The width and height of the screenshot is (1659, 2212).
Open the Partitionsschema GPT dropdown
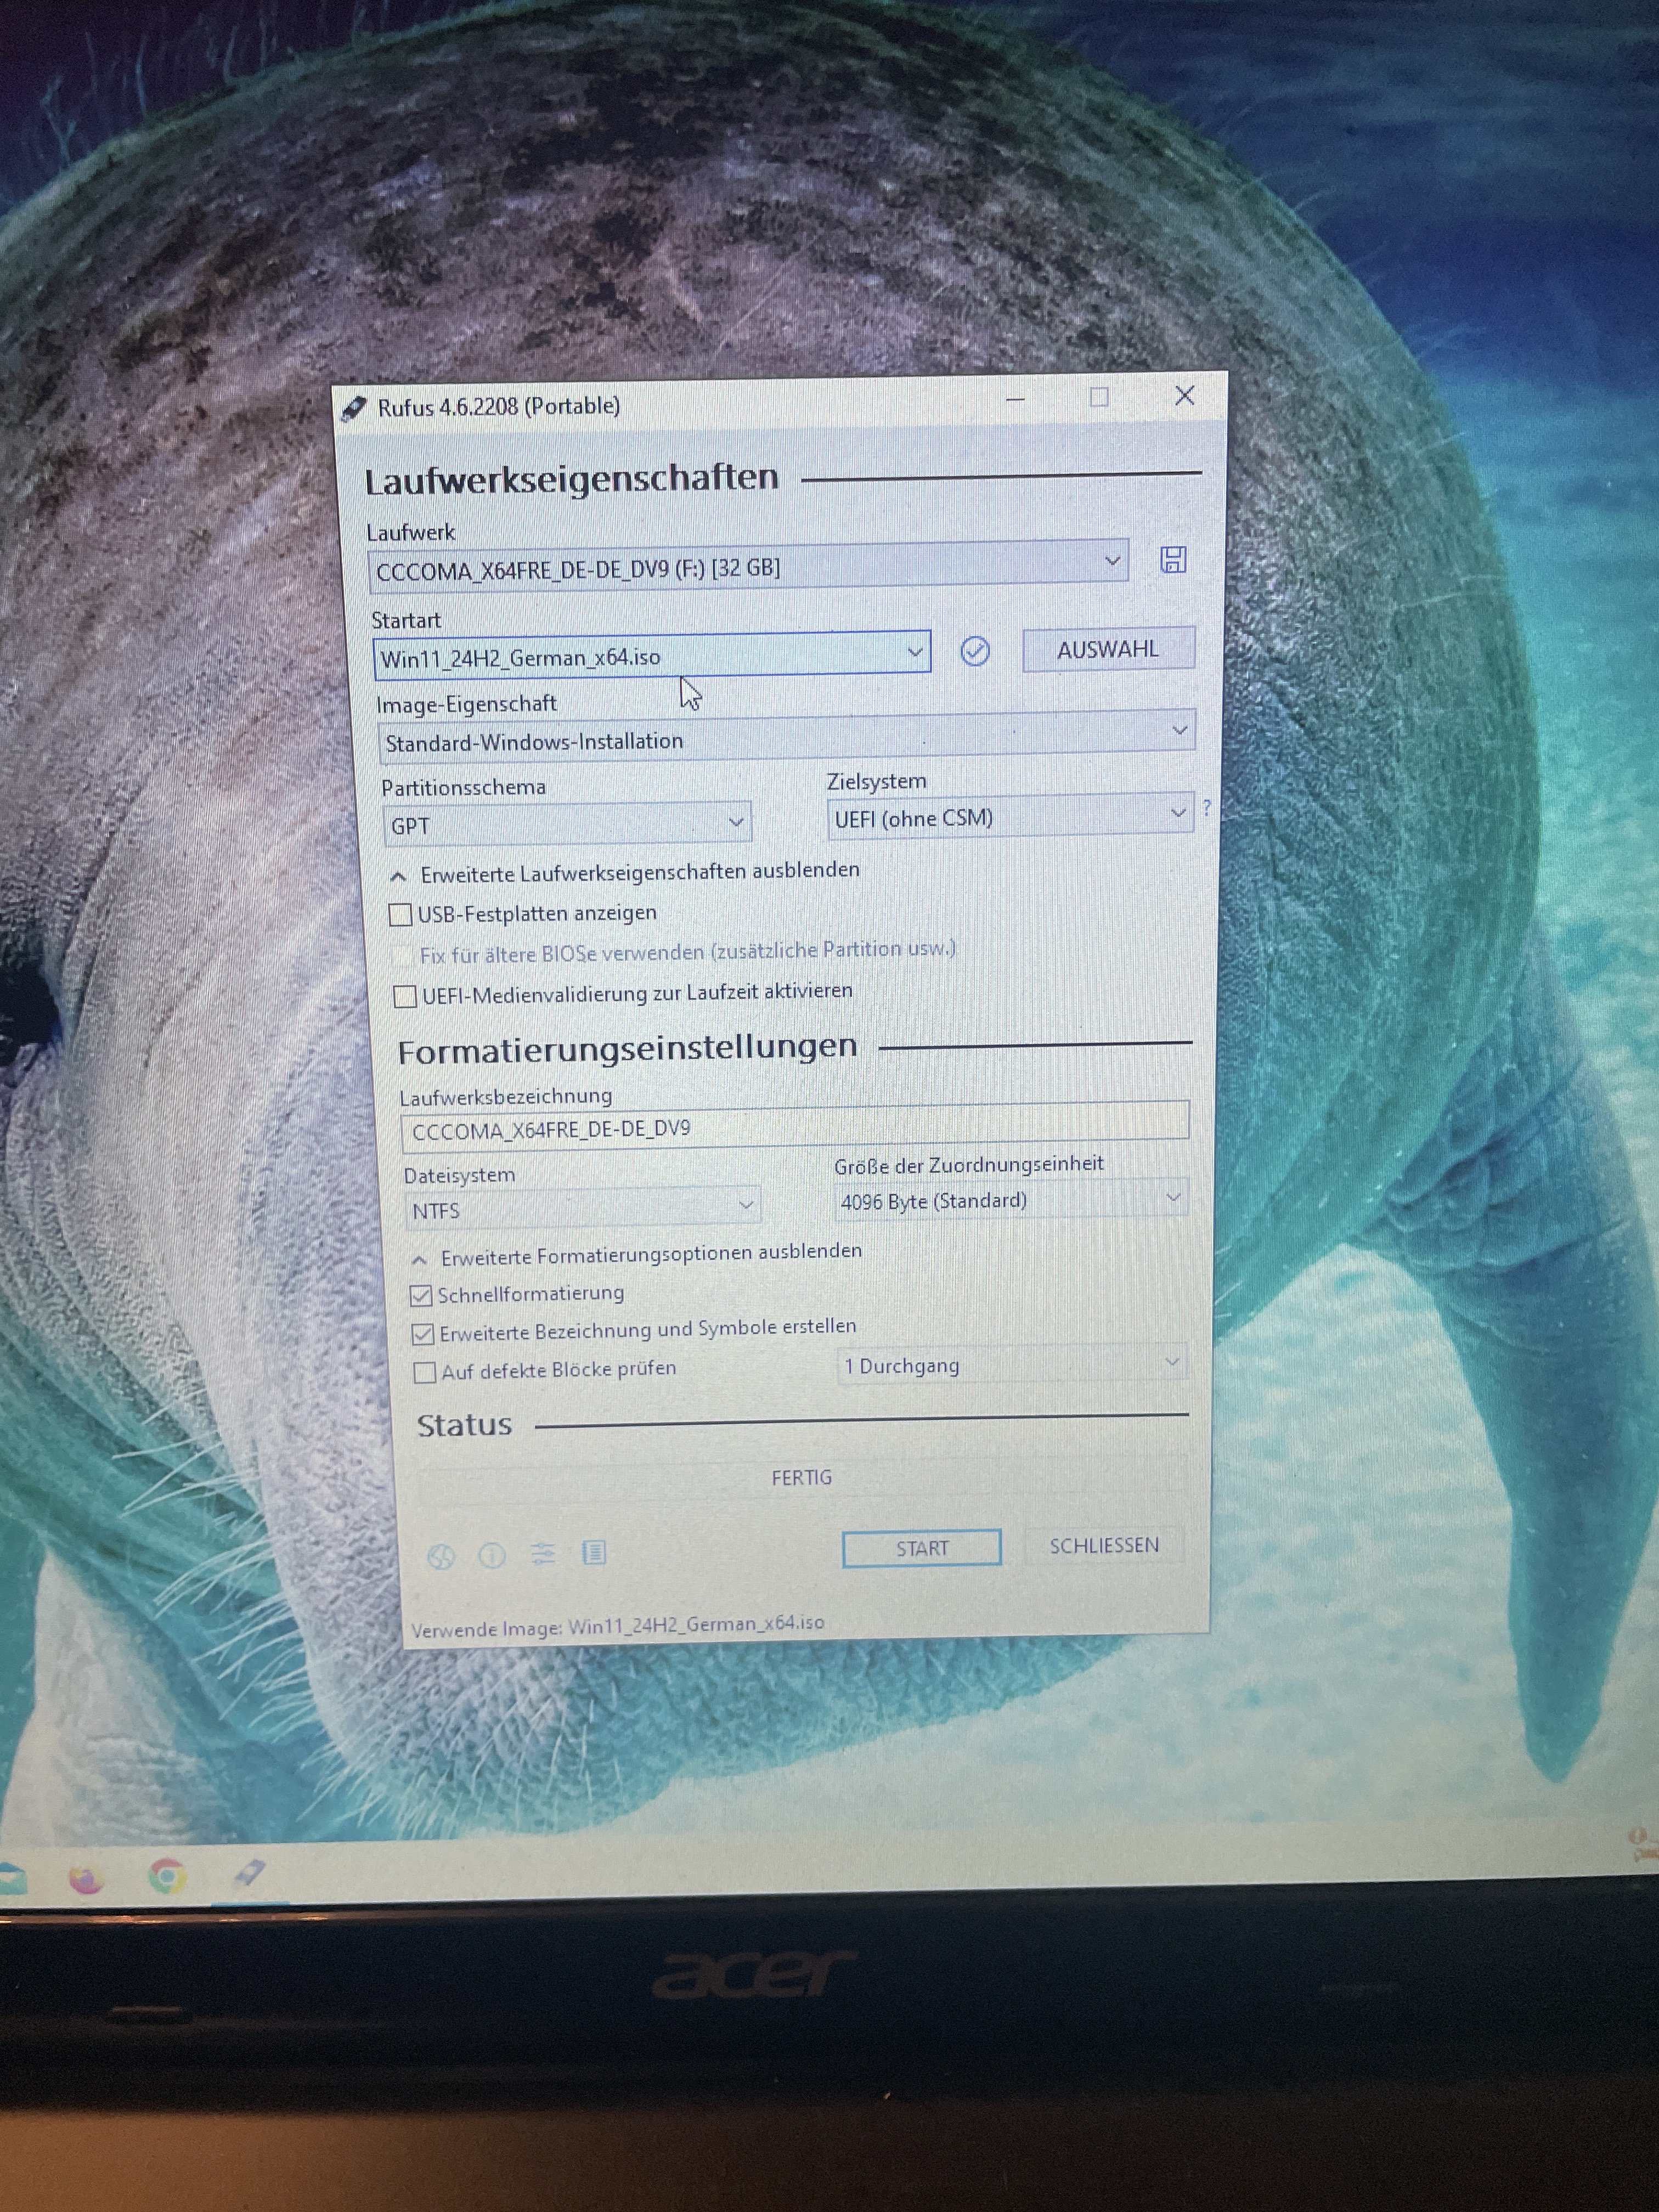[566, 824]
